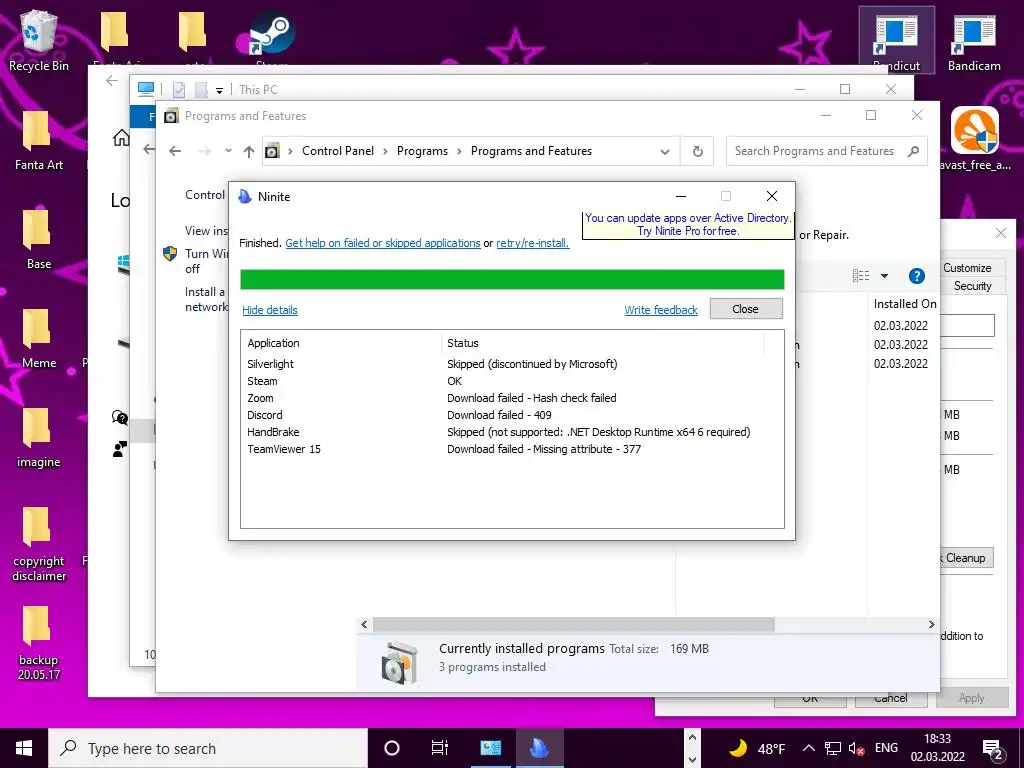The image size is (1024, 768).
Task: Select the Zoom row in Ninite
Action: 512,398
